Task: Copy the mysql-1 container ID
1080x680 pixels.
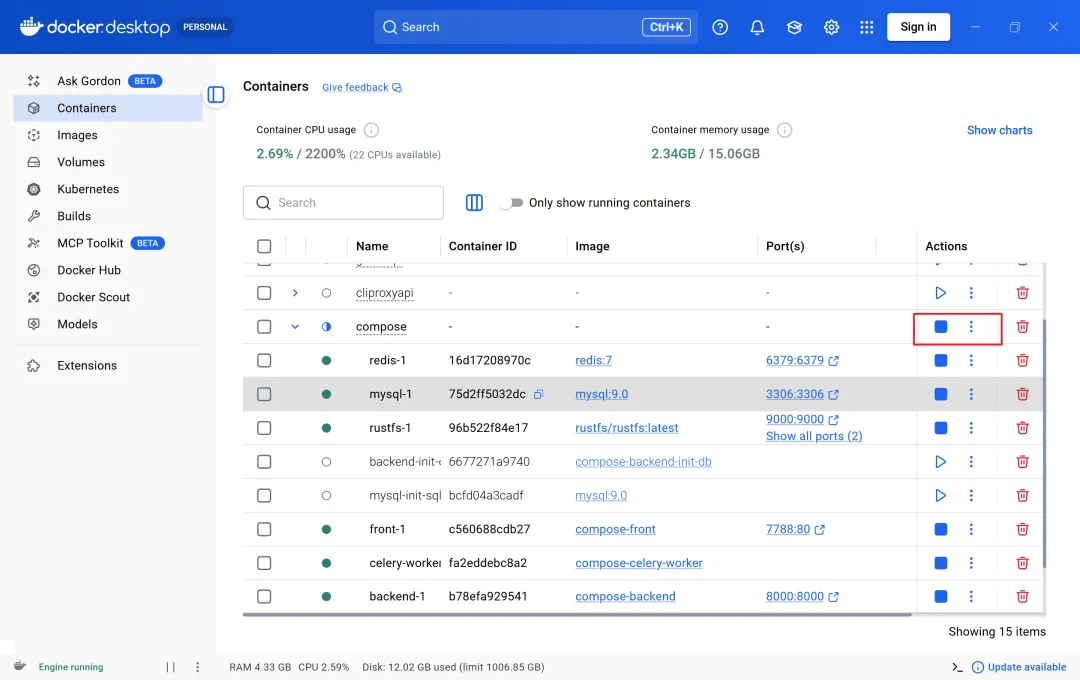Action: pos(539,394)
